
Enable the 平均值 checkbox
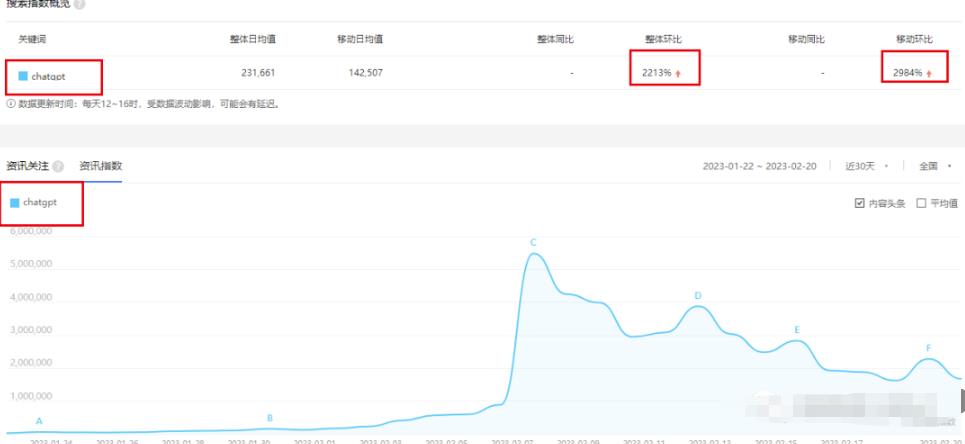(921, 203)
